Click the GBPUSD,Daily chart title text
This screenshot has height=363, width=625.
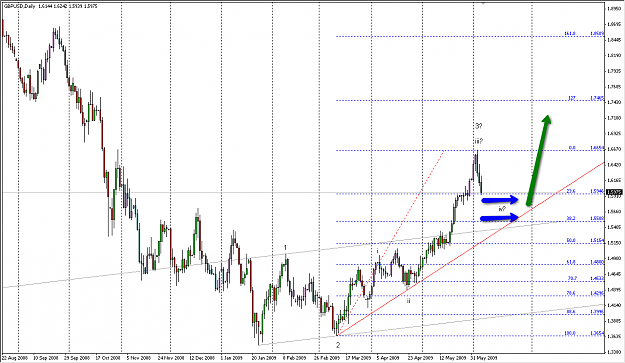(20, 6)
